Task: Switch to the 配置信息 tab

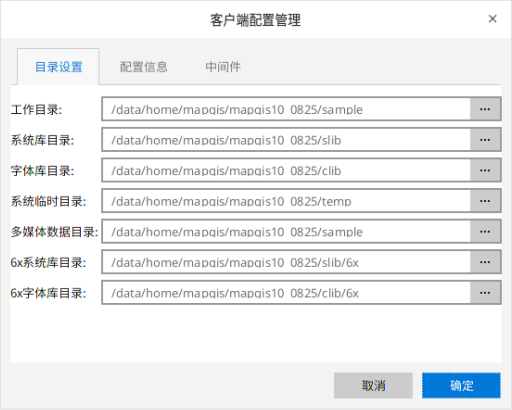Action: (144, 67)
